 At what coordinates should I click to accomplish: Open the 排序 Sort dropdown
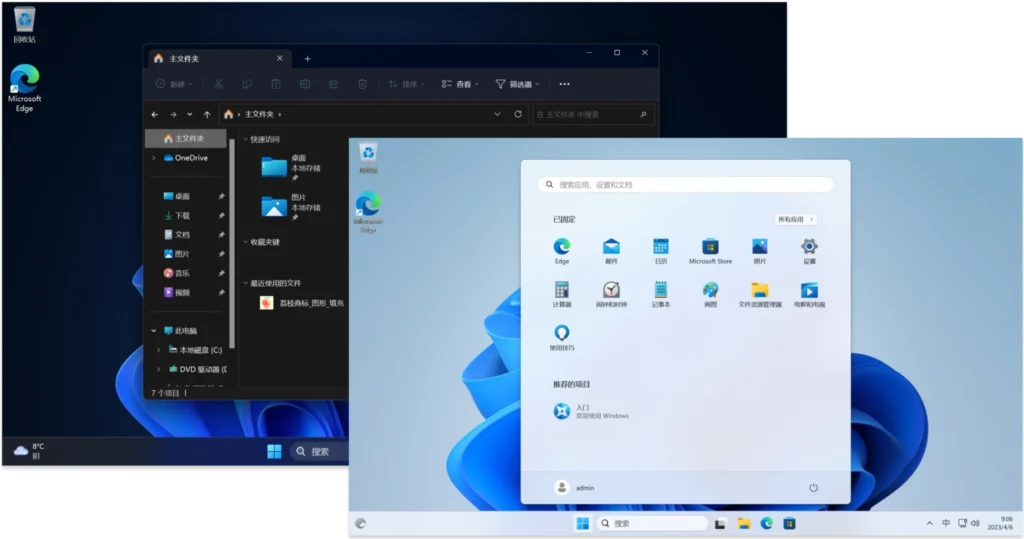pyautogui.click(x=406, y=84)
